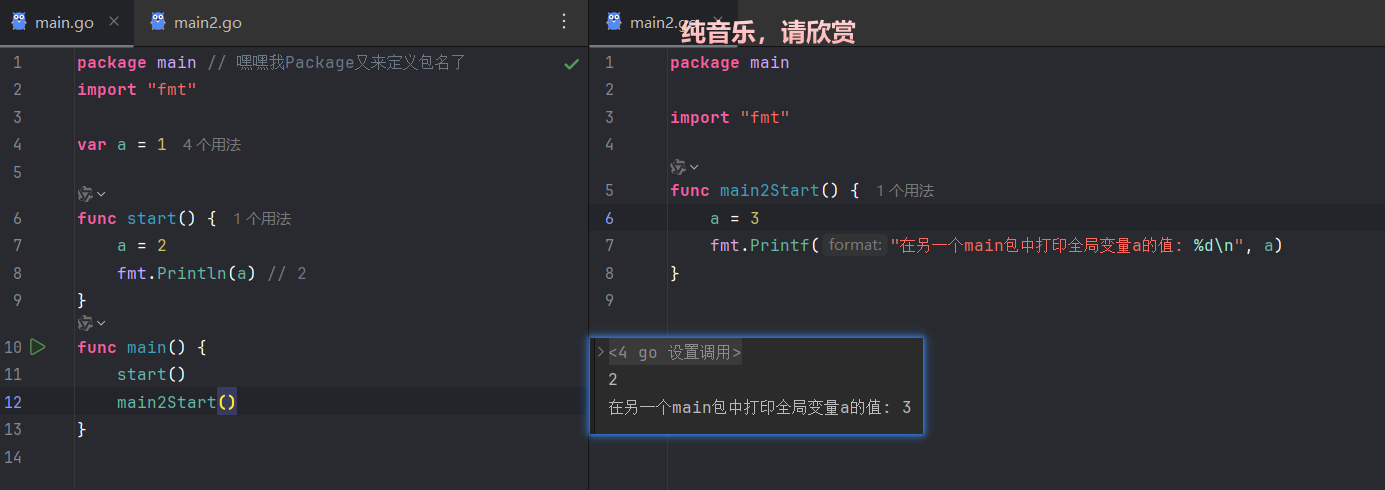The height and width of the screenshot is (490, 1385).
Task: Click the AI icon above func main
Action: (85, 323)
